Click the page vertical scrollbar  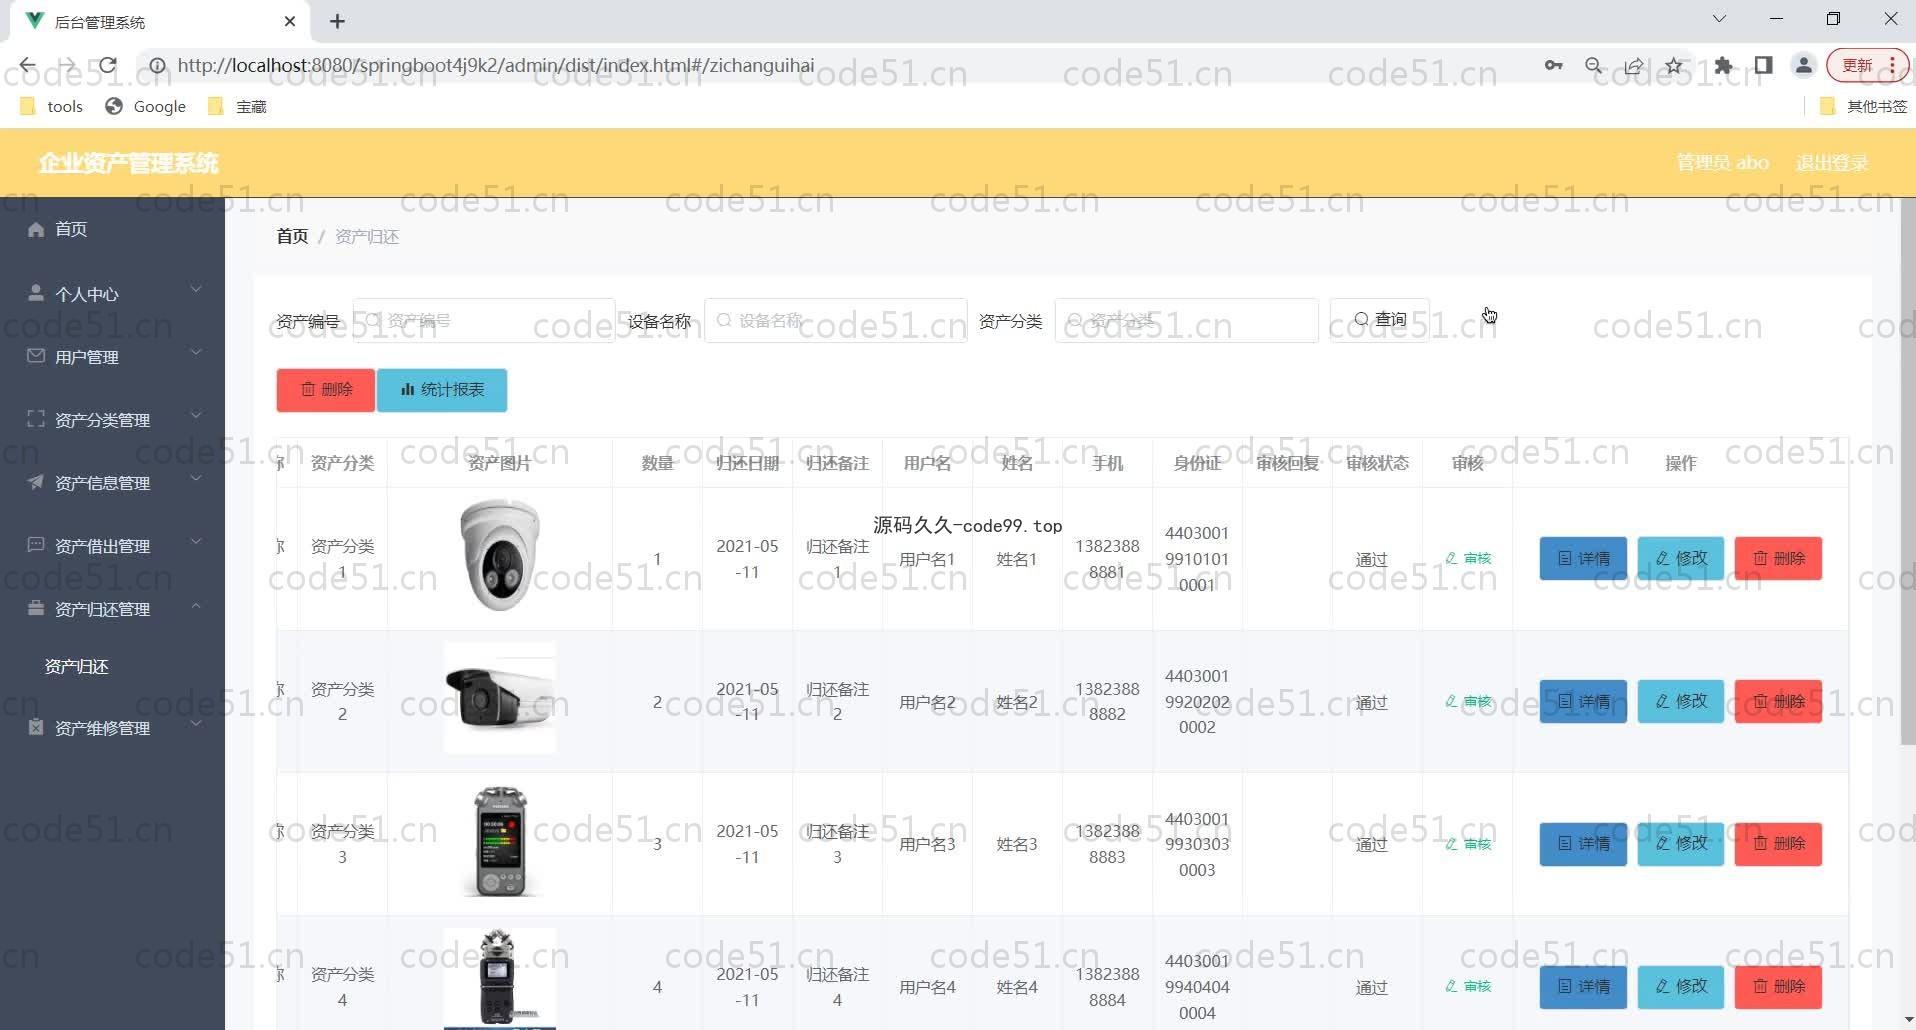(1907, 470)
